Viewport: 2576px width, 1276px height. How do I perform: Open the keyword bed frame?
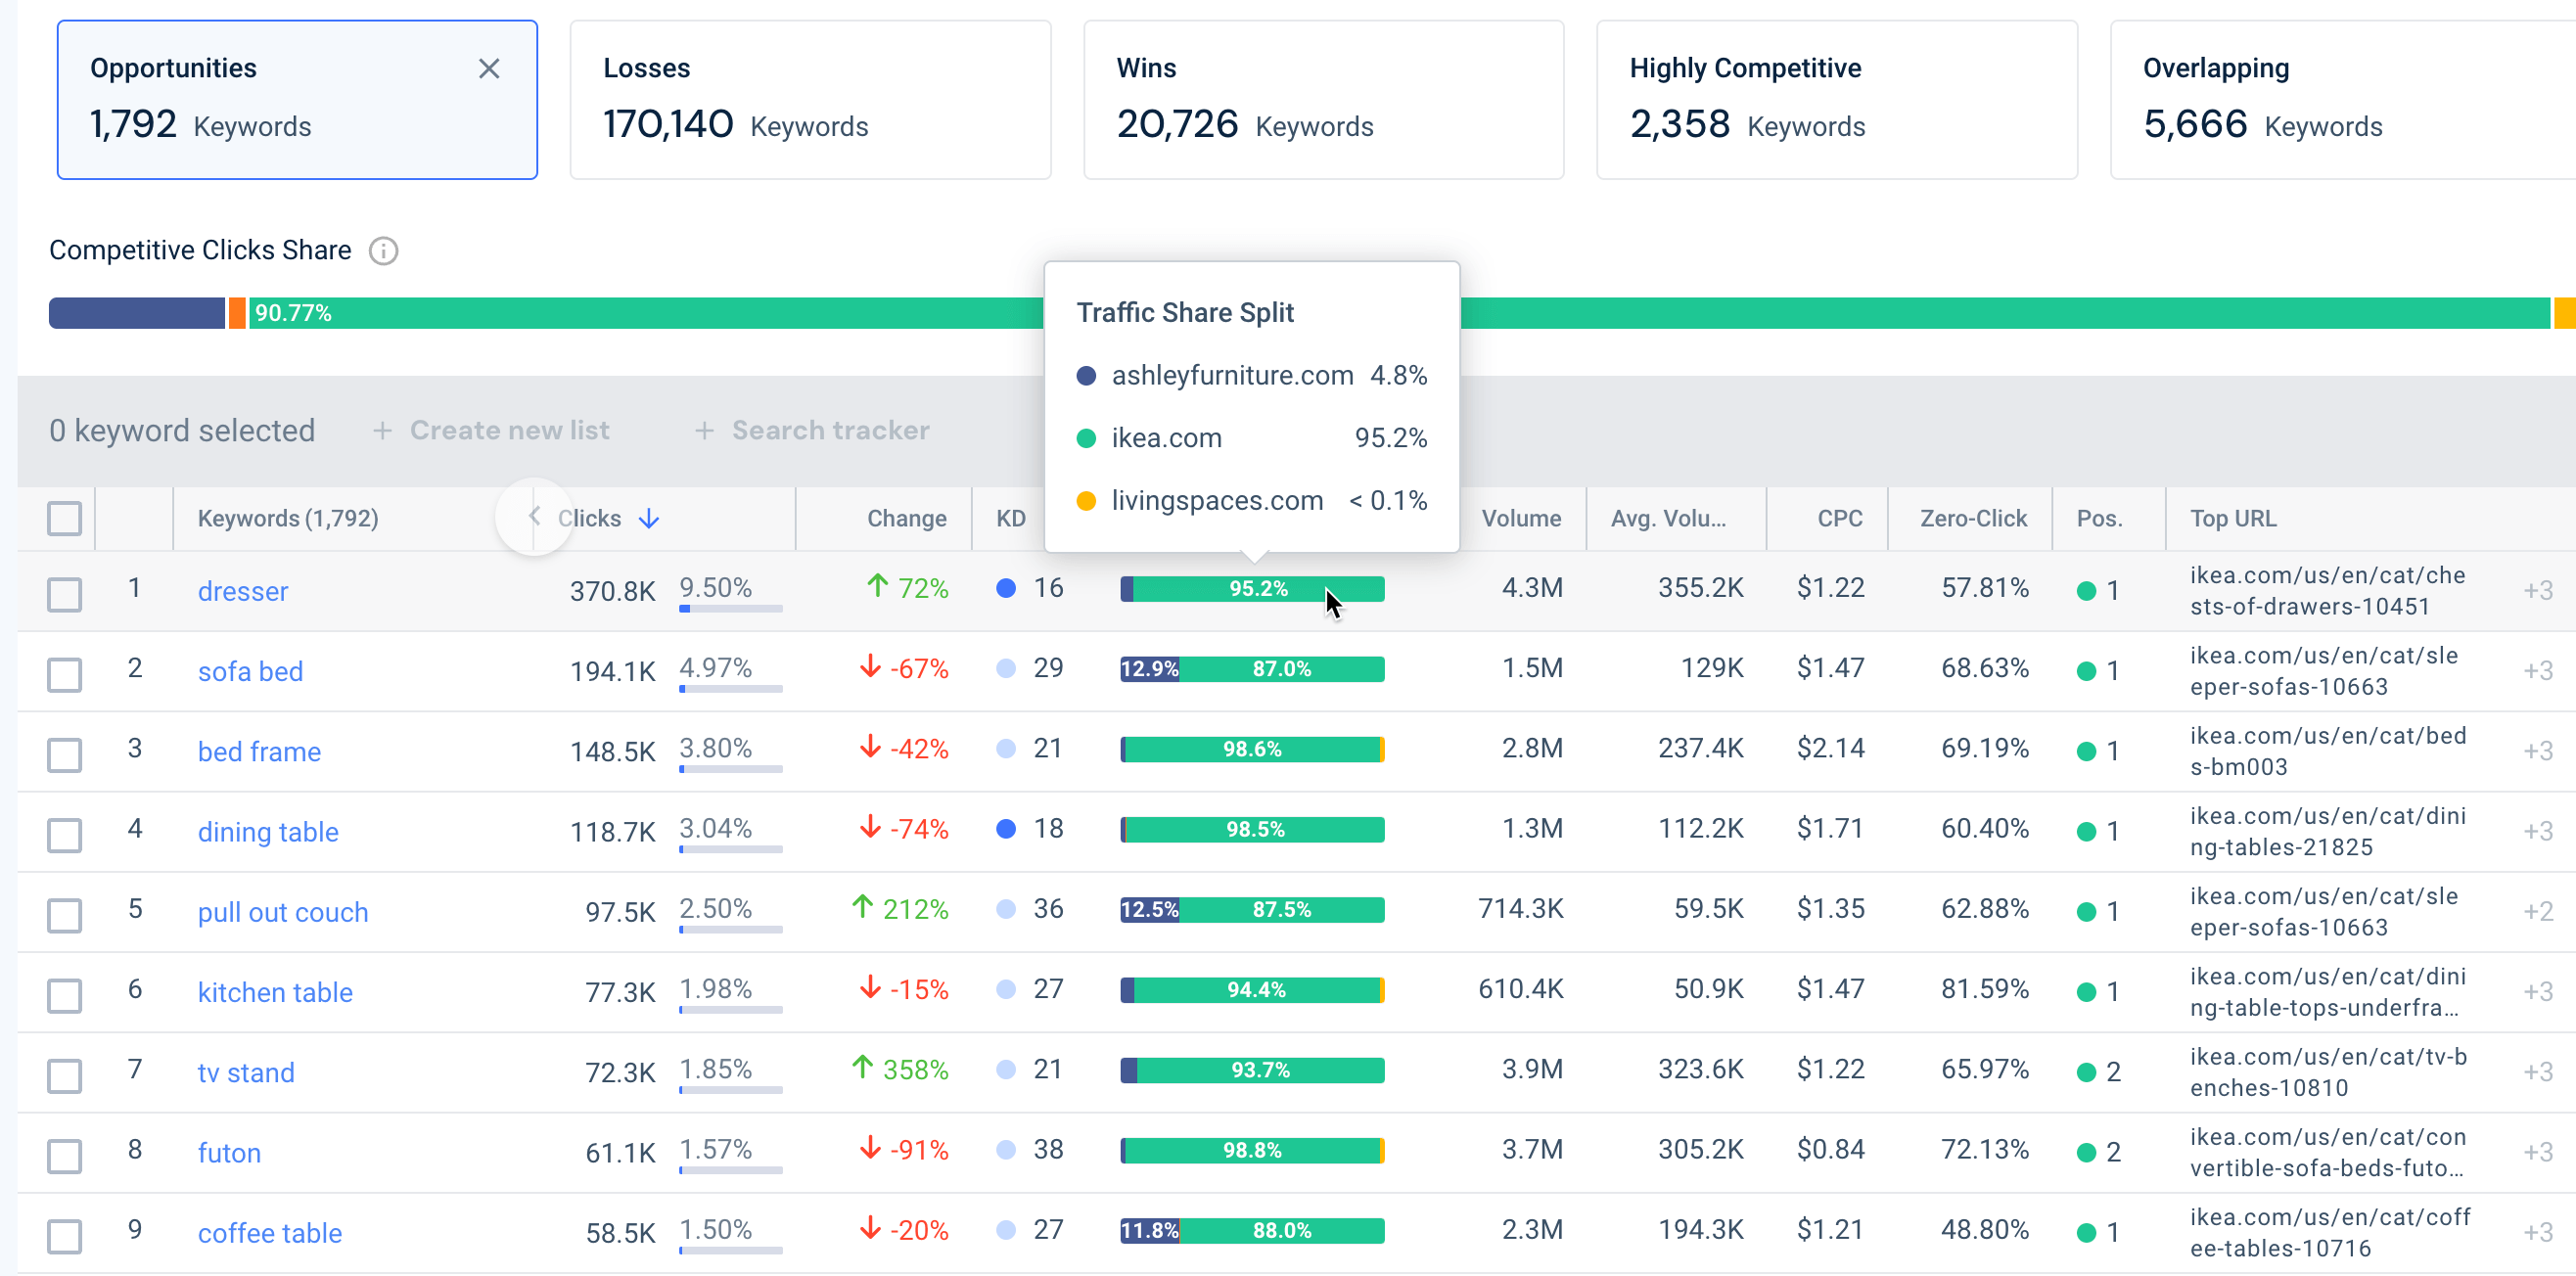pyautogui.click(x=259, y=751)
